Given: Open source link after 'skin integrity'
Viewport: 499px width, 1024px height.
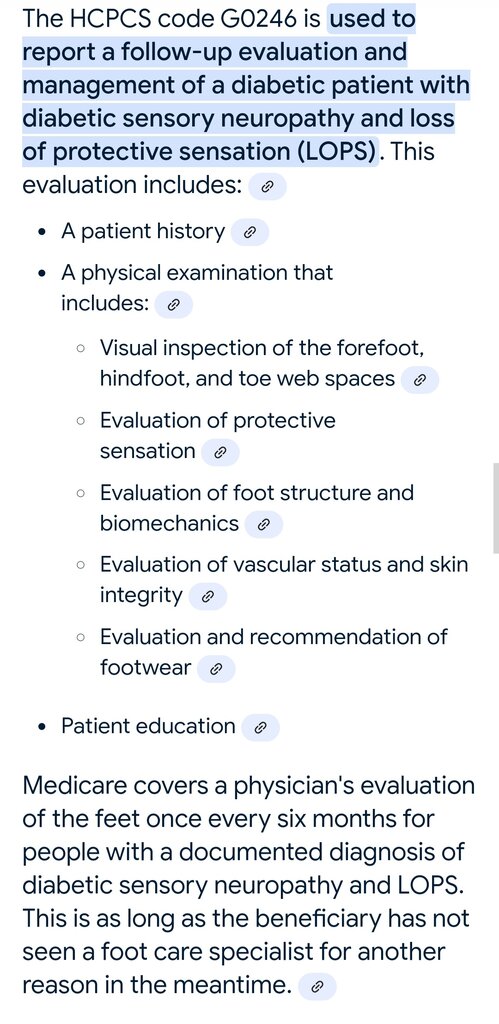Looking at the screenshot, I should pyautogui.click(x=207, y=596).
